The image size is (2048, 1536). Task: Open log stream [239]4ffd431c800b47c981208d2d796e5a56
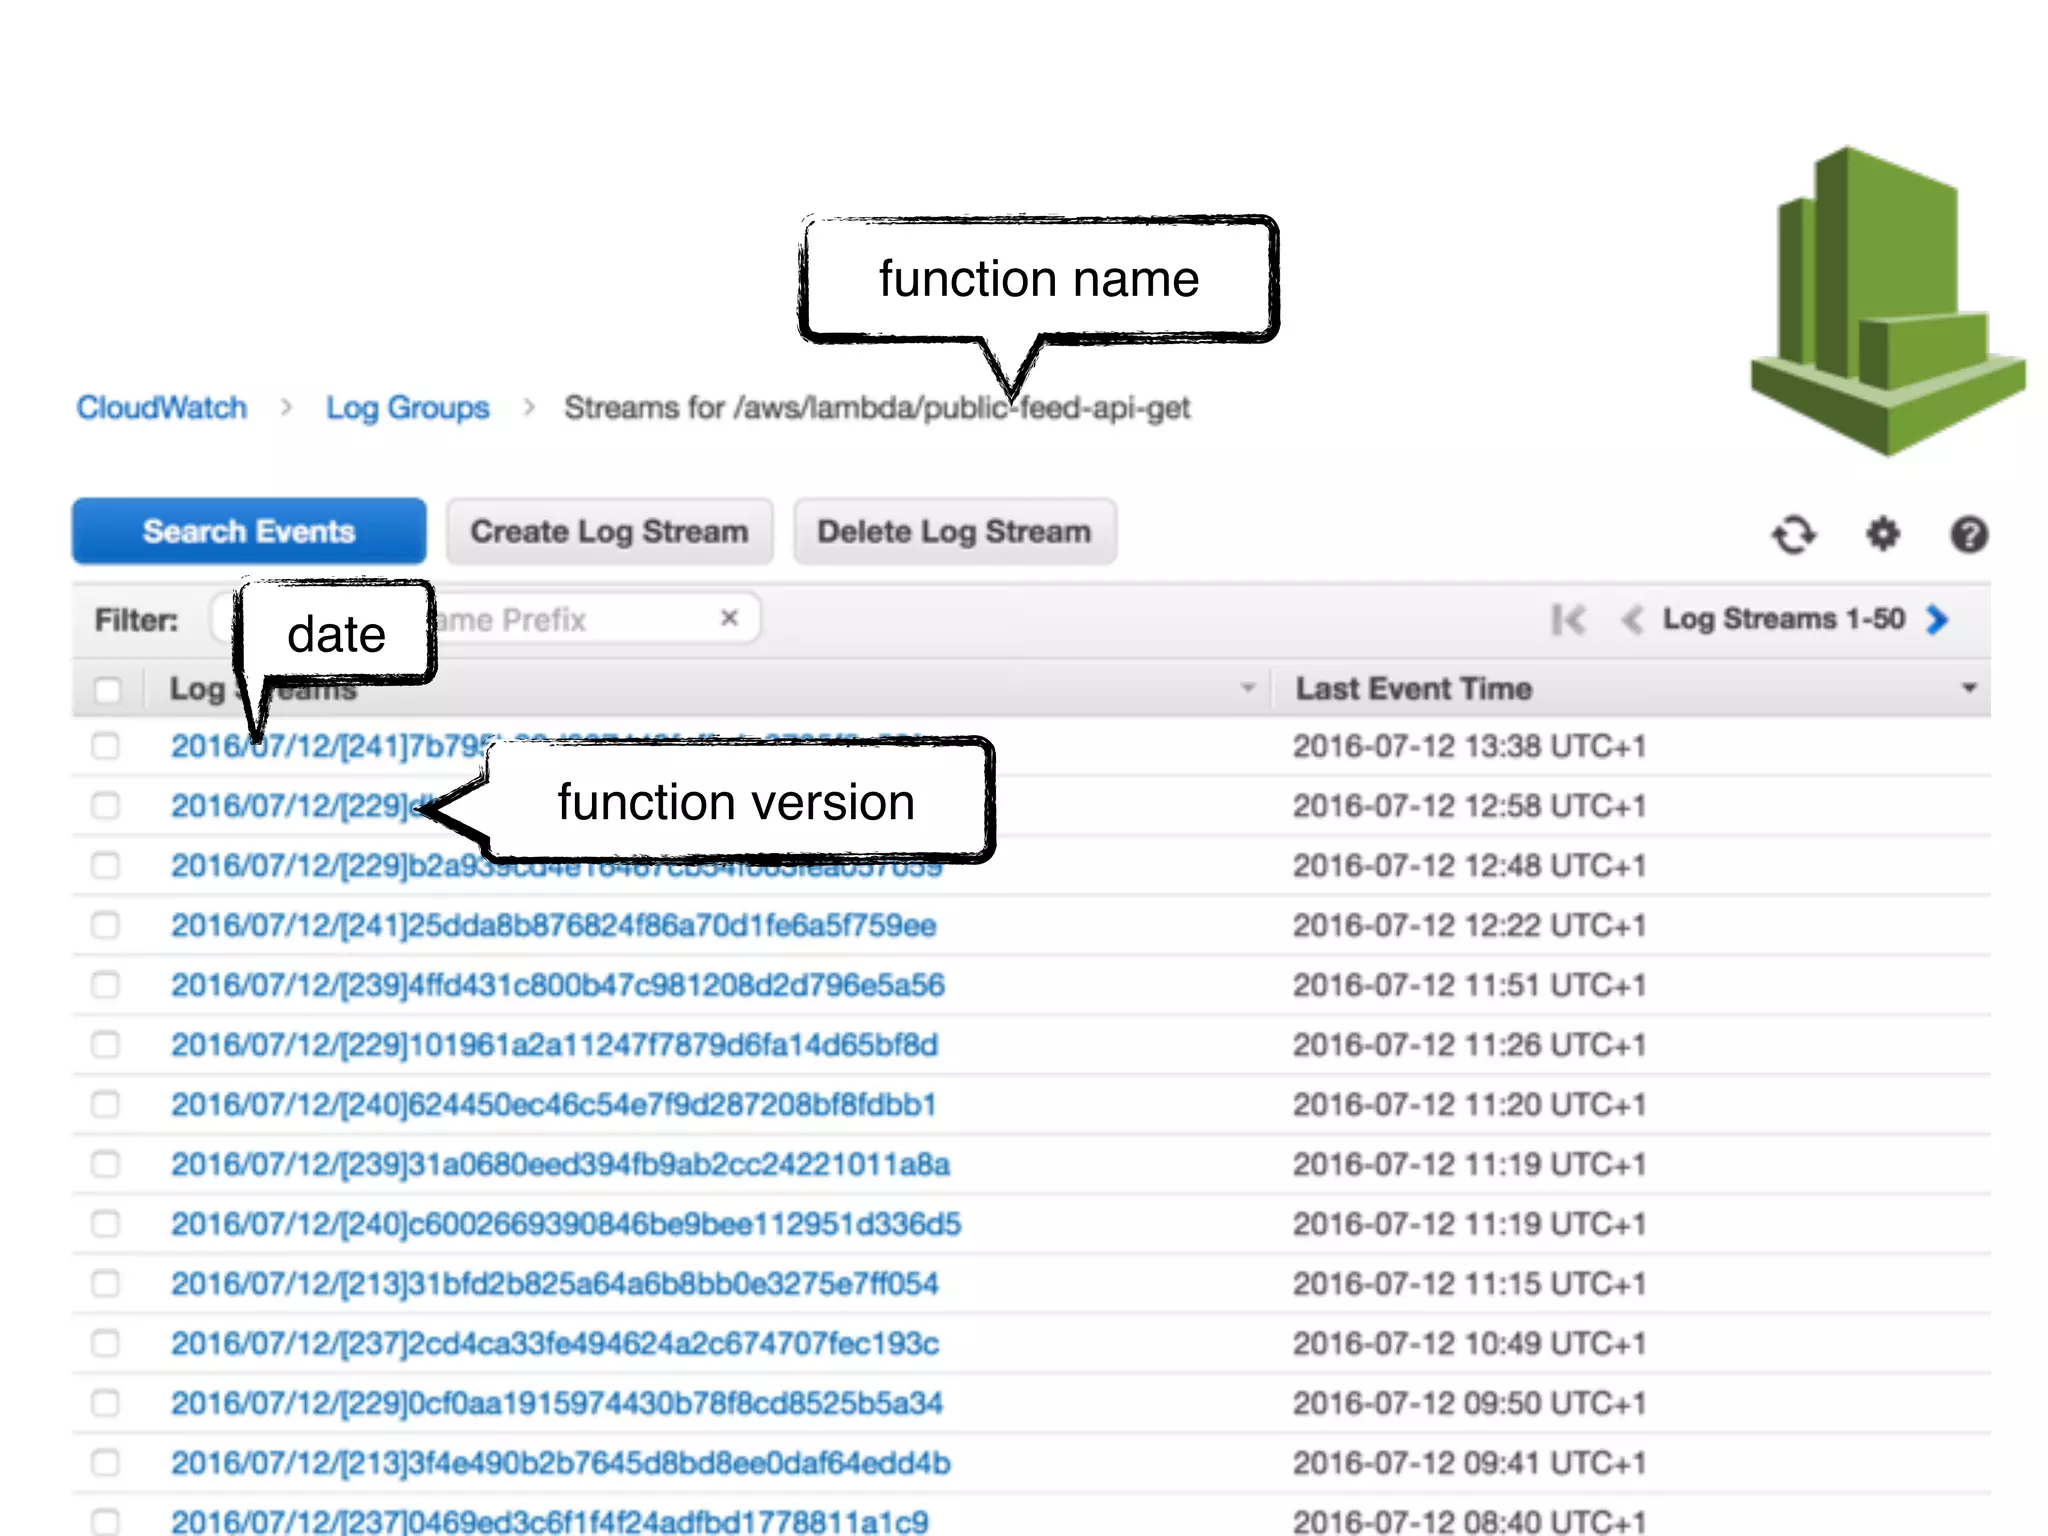[558, 985]
